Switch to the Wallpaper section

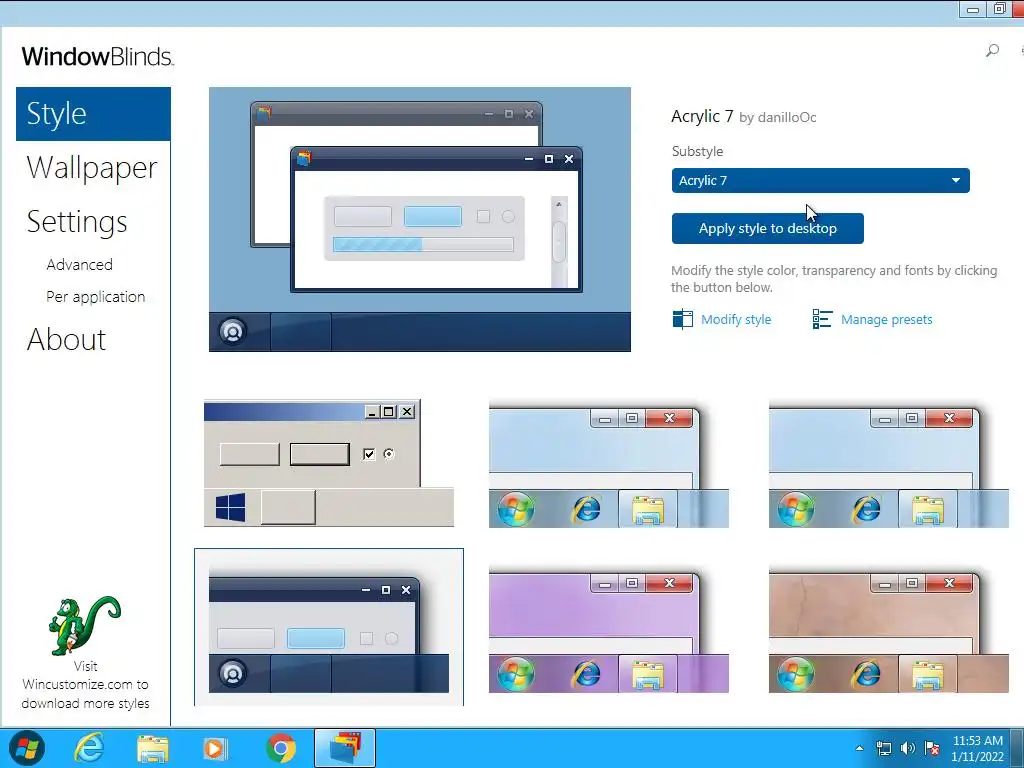pyautogui.click(x=92, y=168)
